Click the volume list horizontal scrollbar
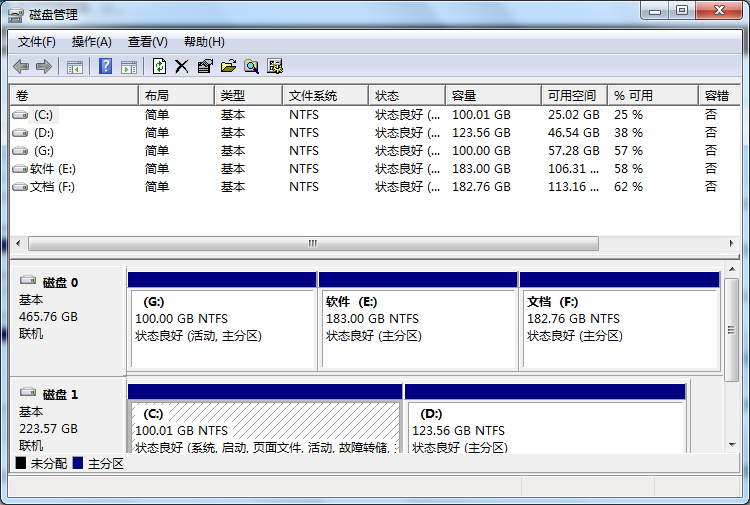 pyautogui.click(x=313, y=243)
